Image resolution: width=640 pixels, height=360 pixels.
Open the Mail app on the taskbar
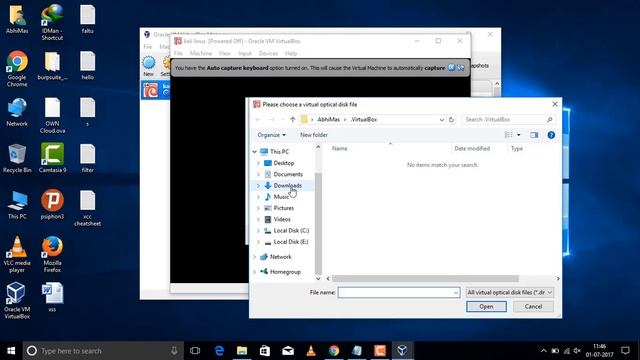[288, 351]
